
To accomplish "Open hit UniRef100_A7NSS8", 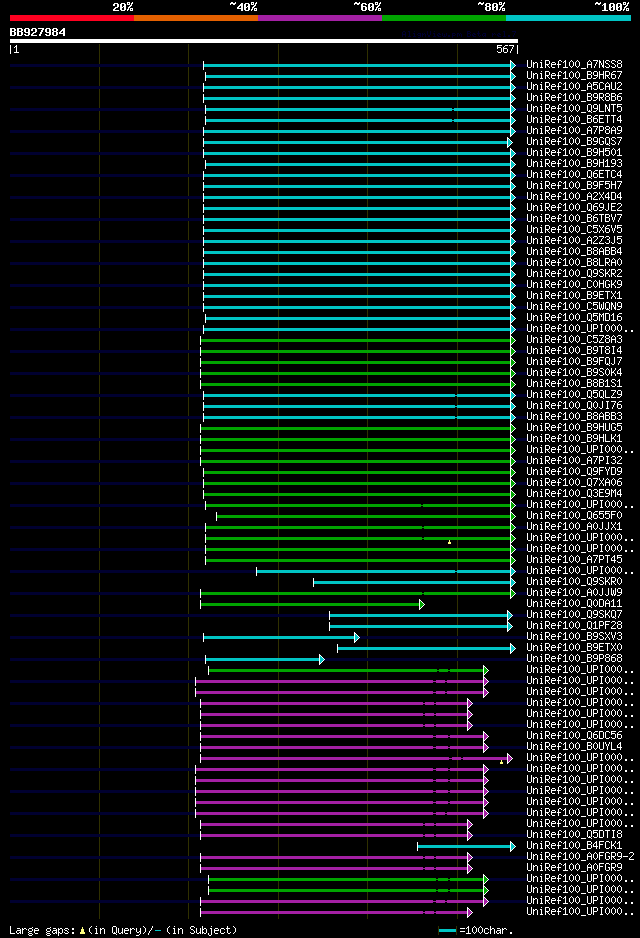I will pos(574,65).
